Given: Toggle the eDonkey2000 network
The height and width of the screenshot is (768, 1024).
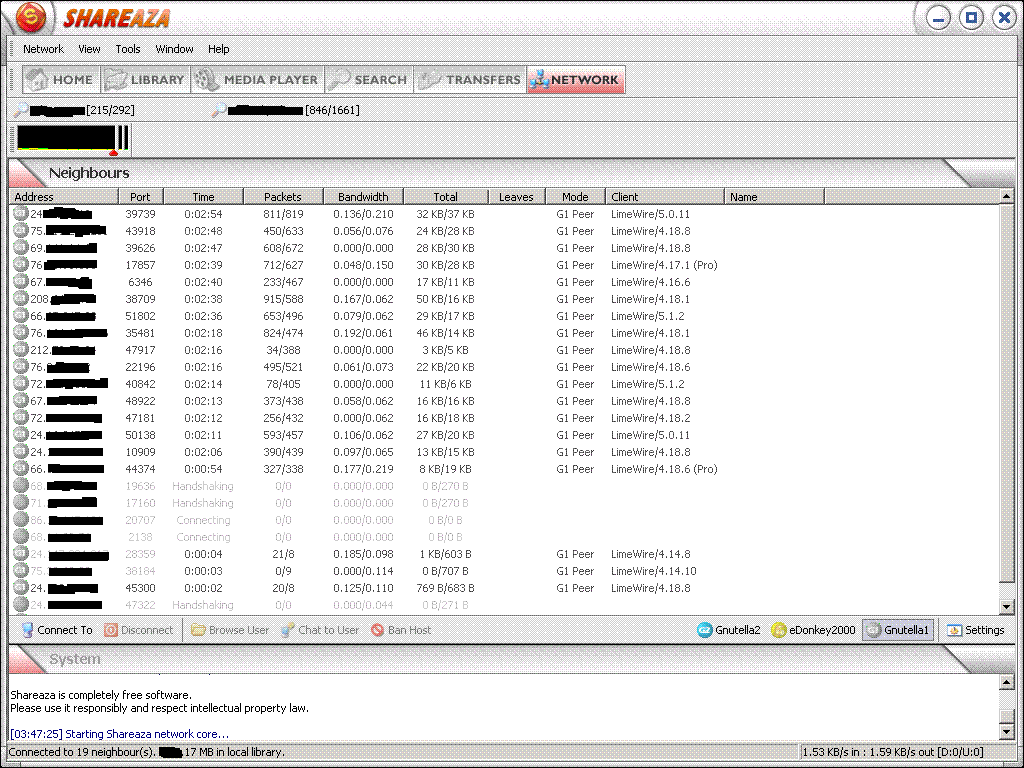Looking at the screenshot, I should pos(813,630).
